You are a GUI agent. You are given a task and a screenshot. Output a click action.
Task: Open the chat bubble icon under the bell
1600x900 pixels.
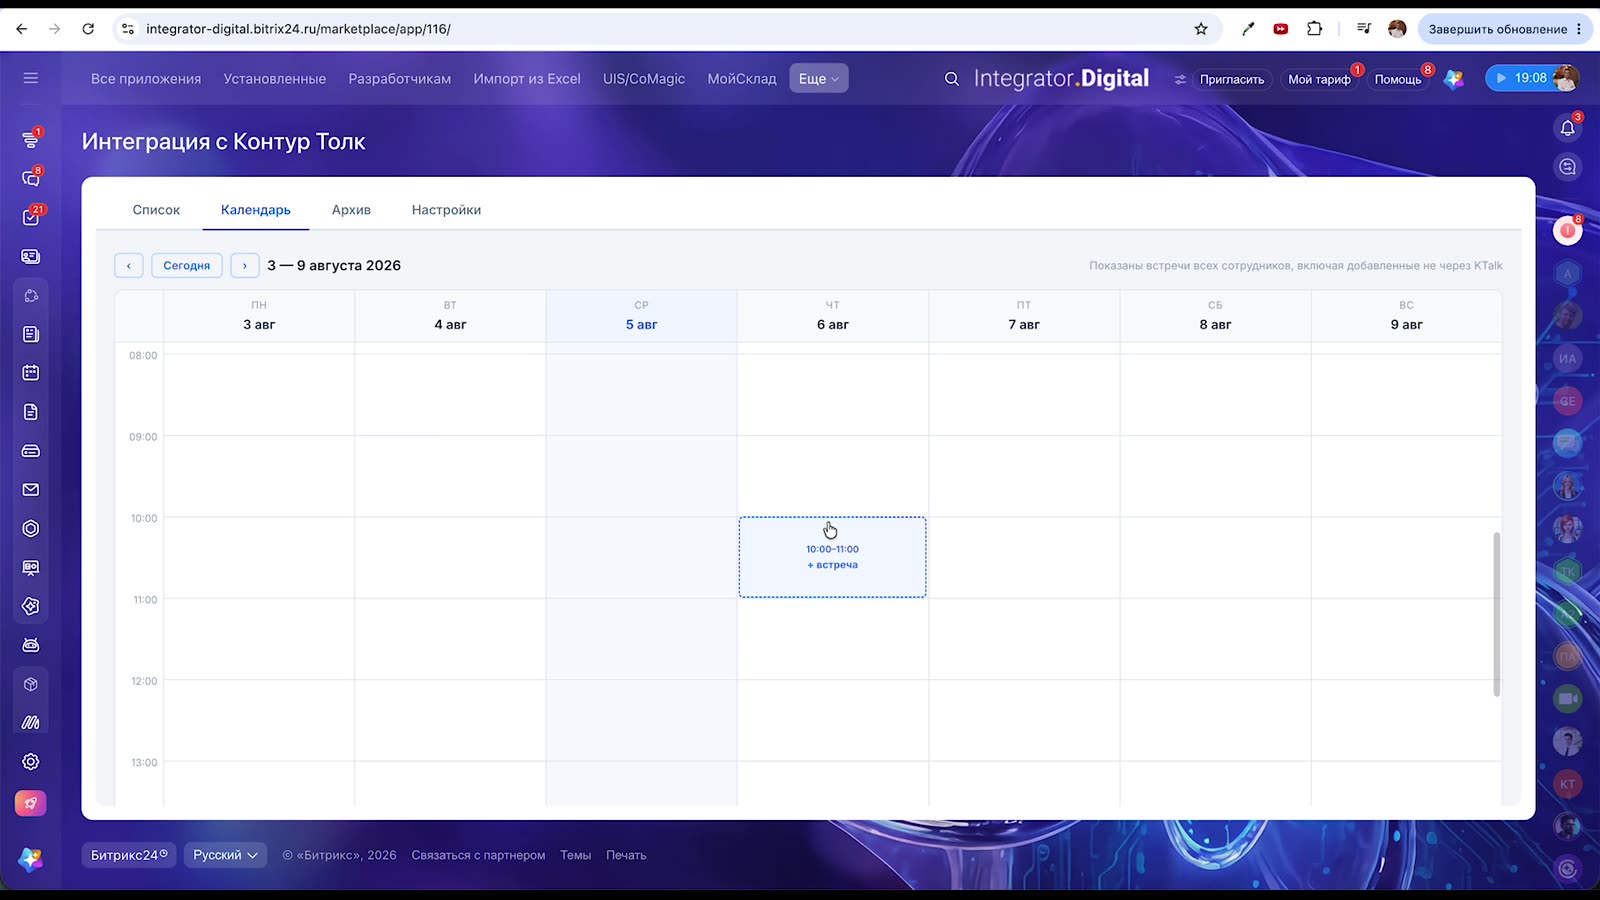[x=1568, y=167]
